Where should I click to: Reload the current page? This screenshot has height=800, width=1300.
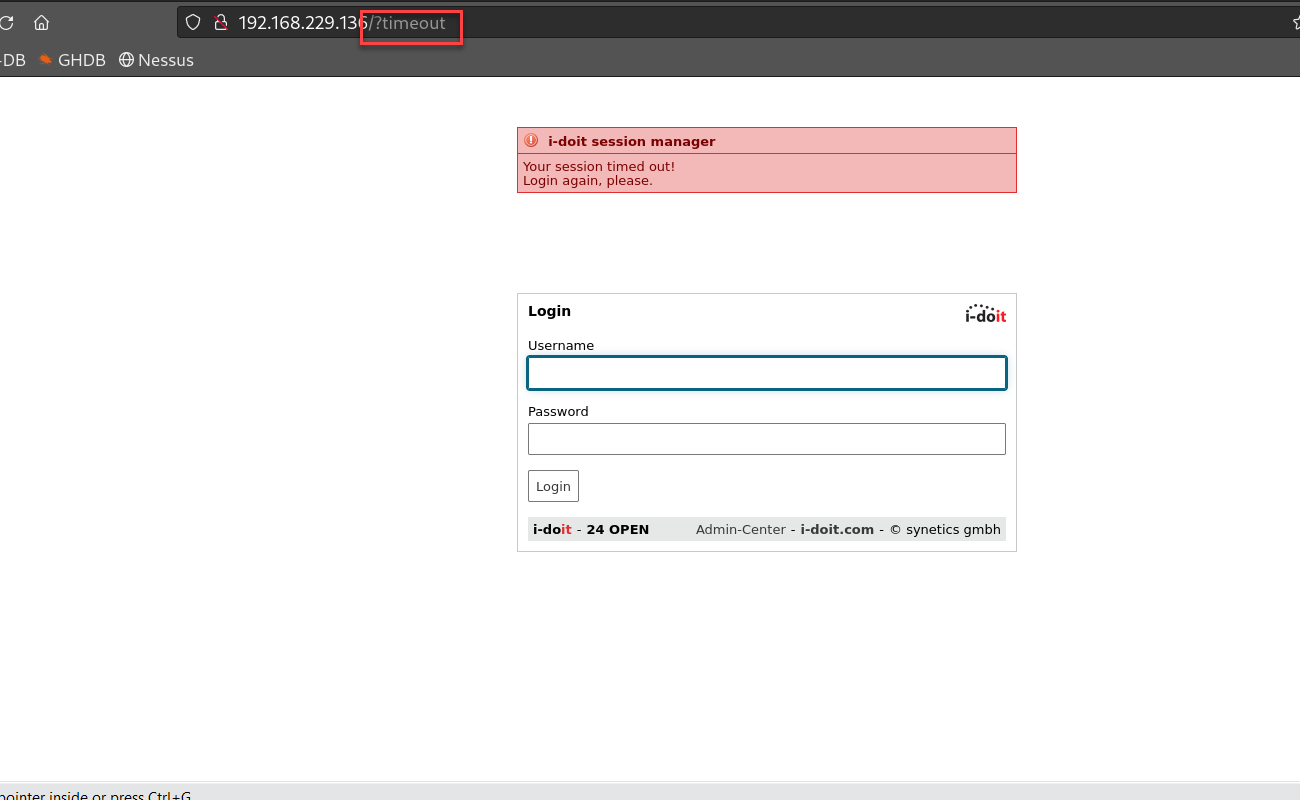click(x=8, y=22)
